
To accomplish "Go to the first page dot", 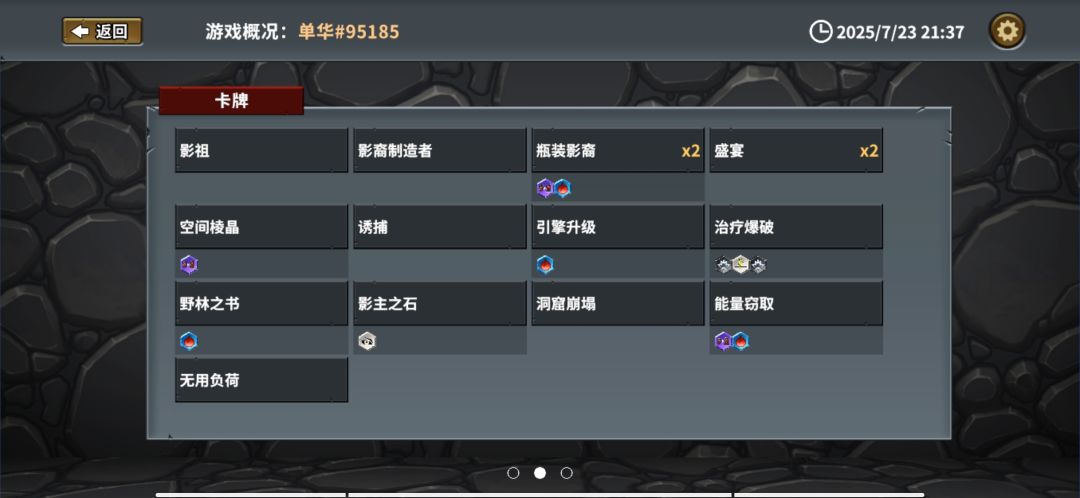I will click(x=513, y=473).
